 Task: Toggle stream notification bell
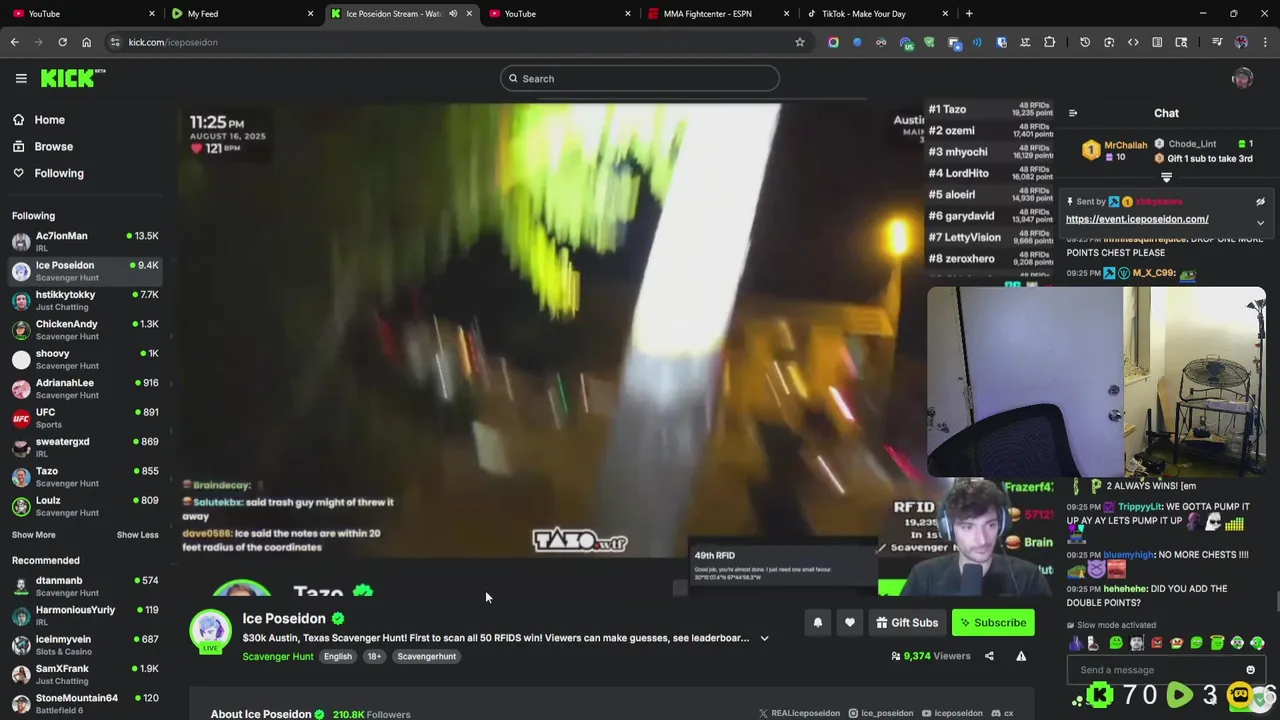817,623
